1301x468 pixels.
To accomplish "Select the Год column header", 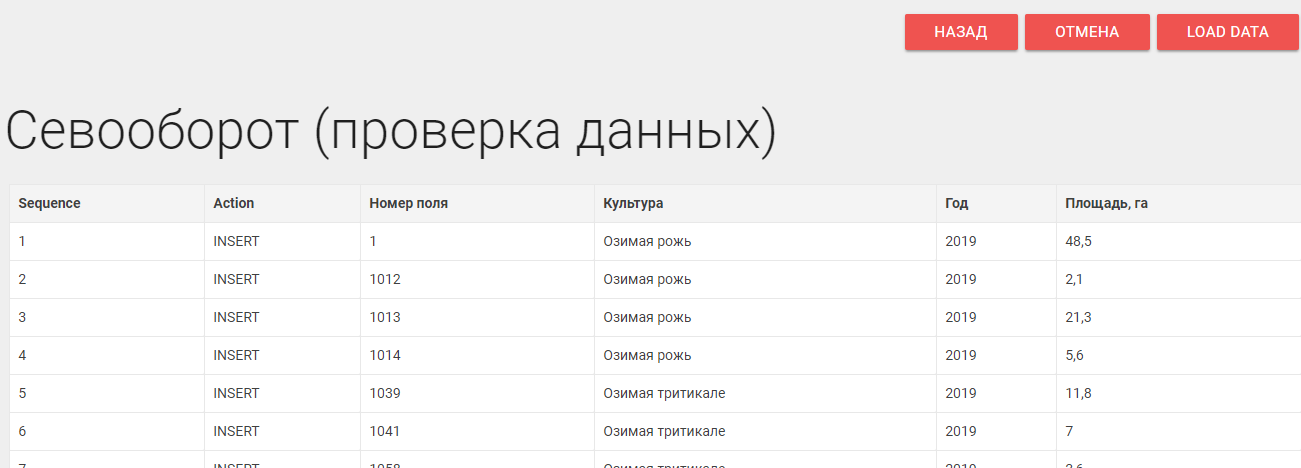I will (956, 203).
